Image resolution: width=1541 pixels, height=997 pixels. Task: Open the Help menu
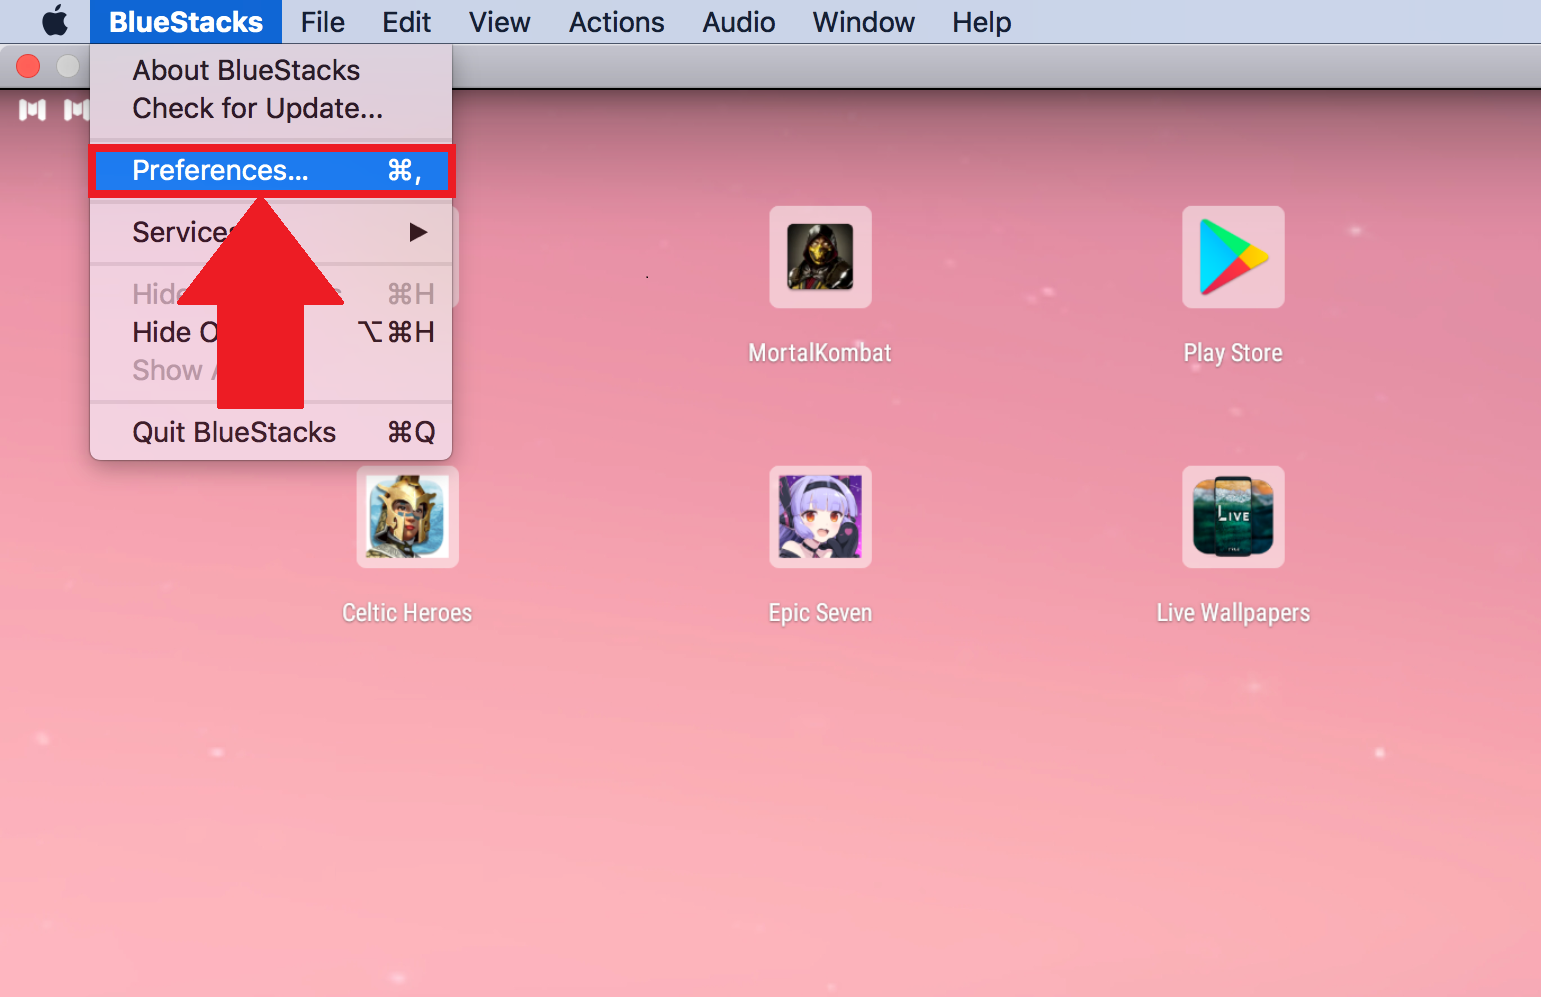pyautogui.click(x=981, y=22)
